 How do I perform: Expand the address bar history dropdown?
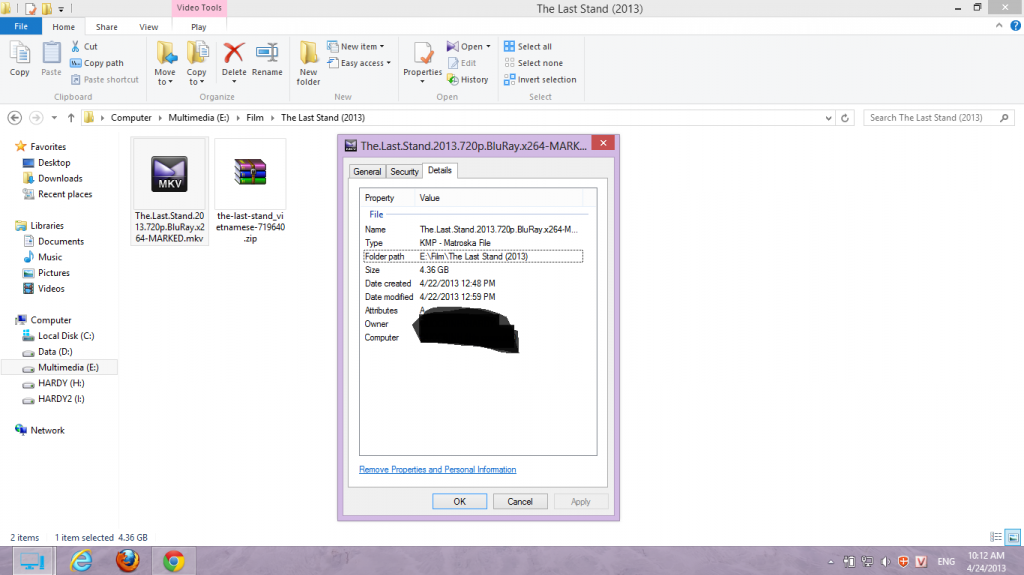[828, 118]
